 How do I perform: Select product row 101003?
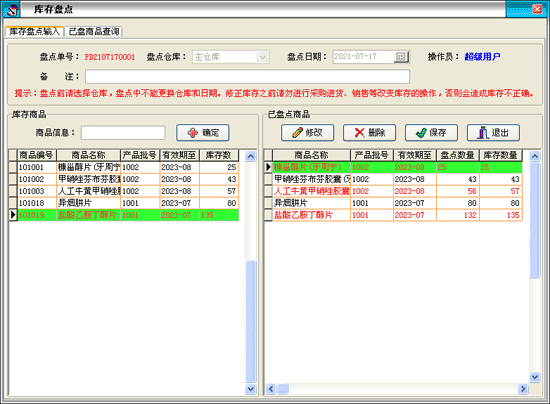click(128, 191)
